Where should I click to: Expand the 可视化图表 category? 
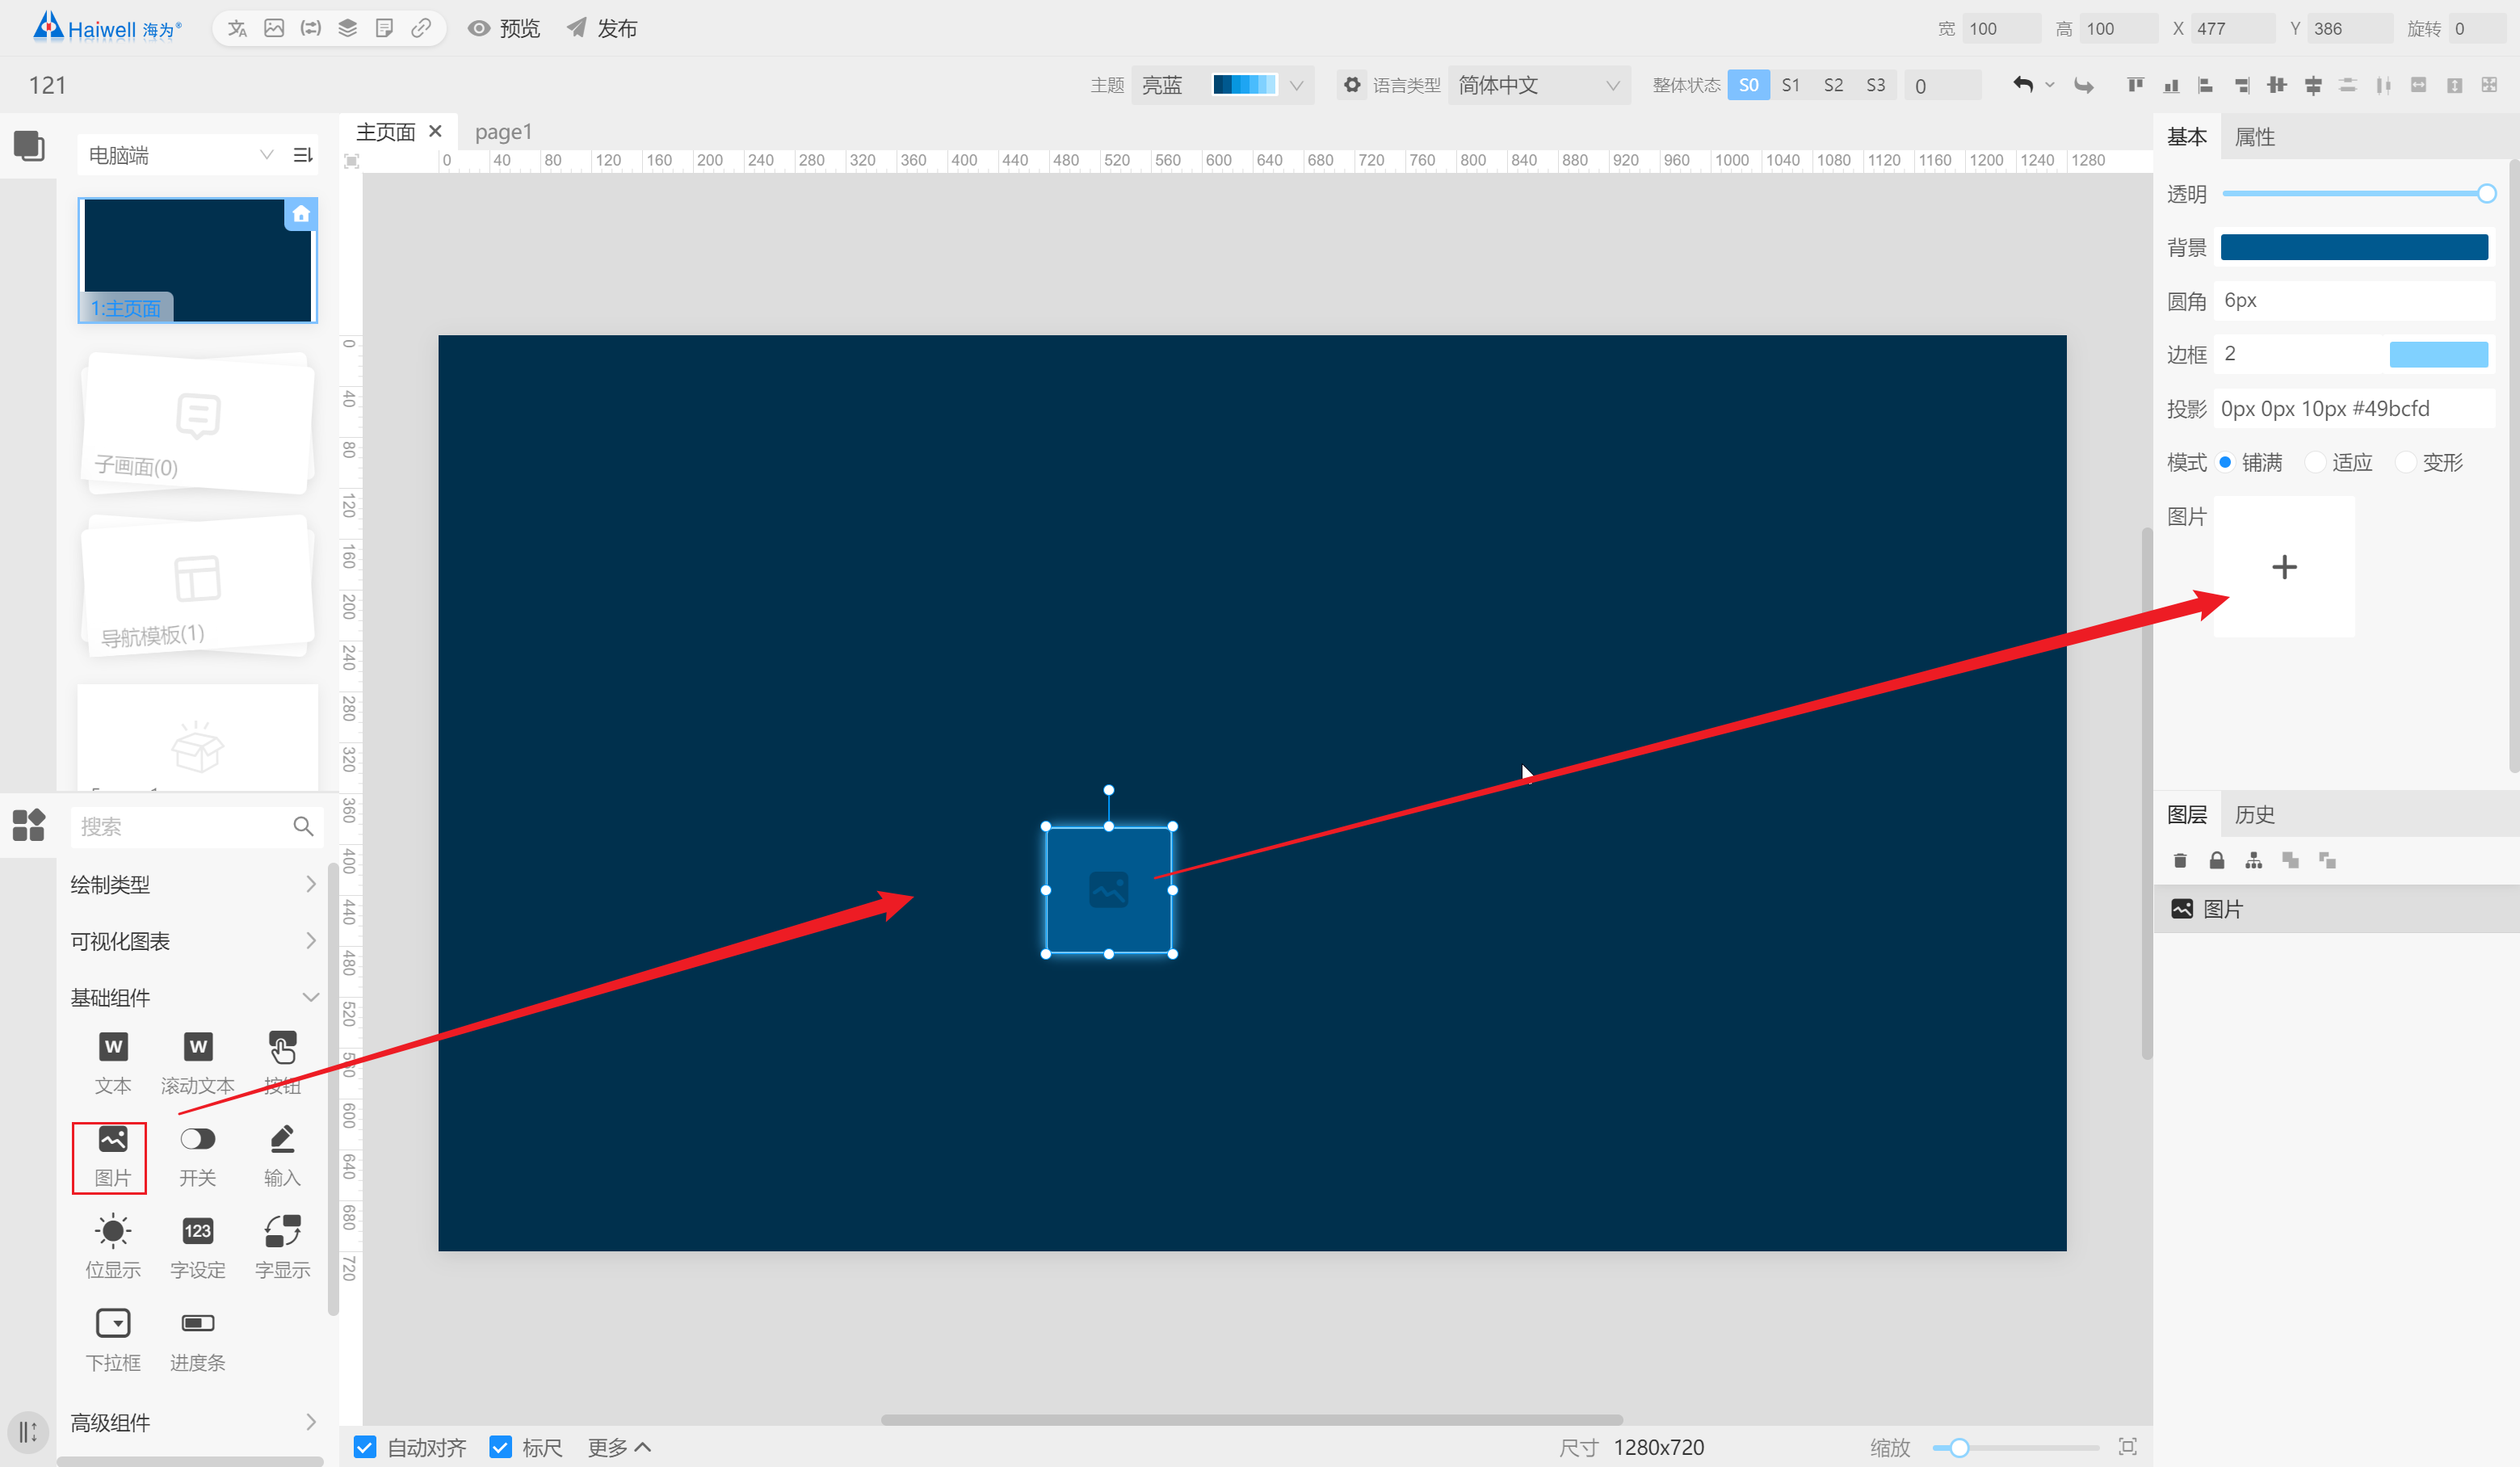click(x=194, y=941)
